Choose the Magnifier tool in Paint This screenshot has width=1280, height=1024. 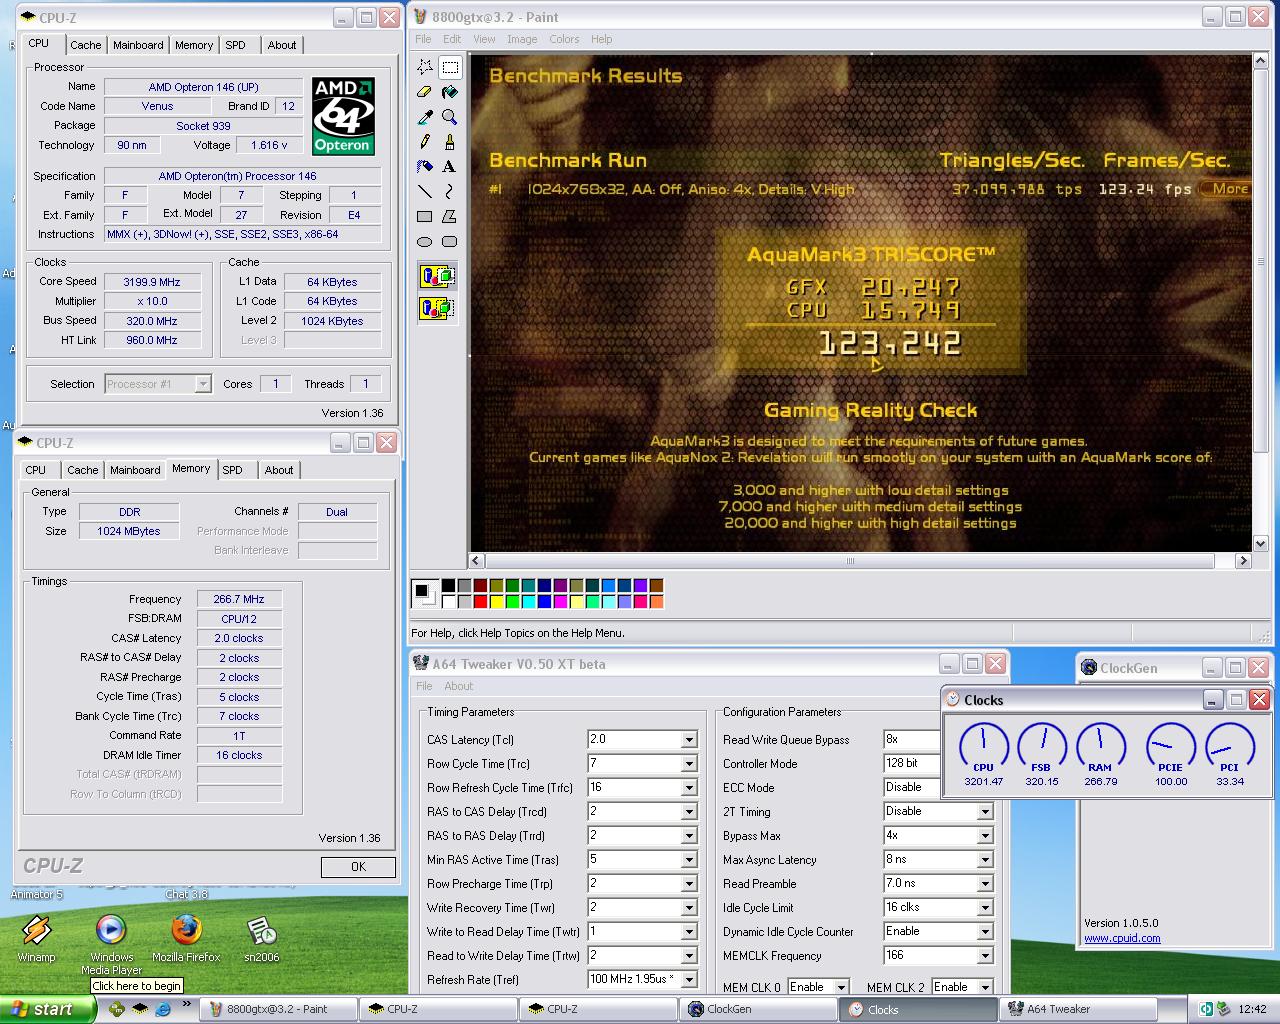coord(450,117)
